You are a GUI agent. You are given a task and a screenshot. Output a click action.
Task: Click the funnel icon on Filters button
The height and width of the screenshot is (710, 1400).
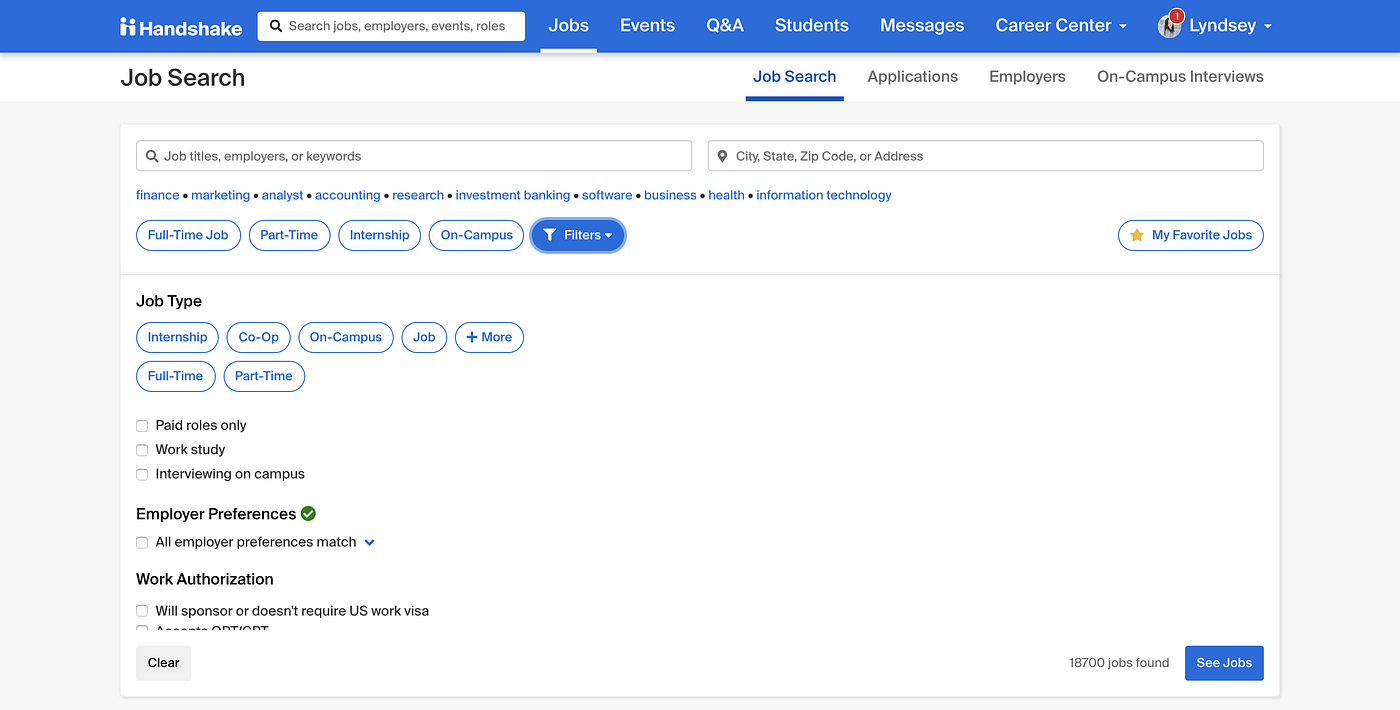point(550,235)
